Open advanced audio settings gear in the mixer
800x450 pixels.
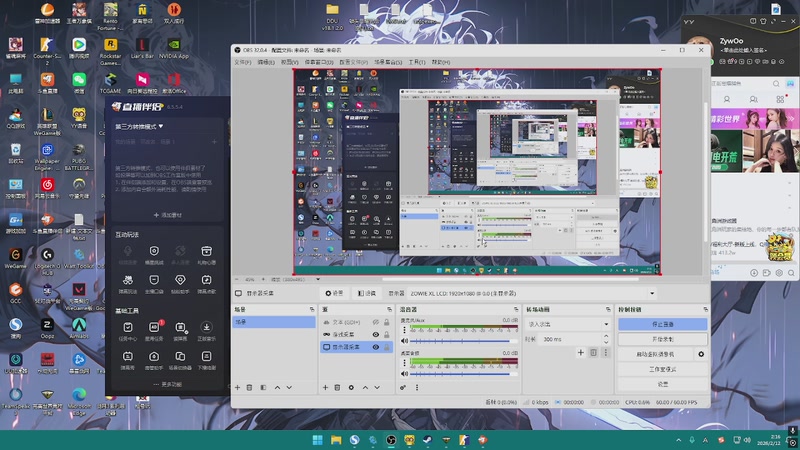pos(403,387)
